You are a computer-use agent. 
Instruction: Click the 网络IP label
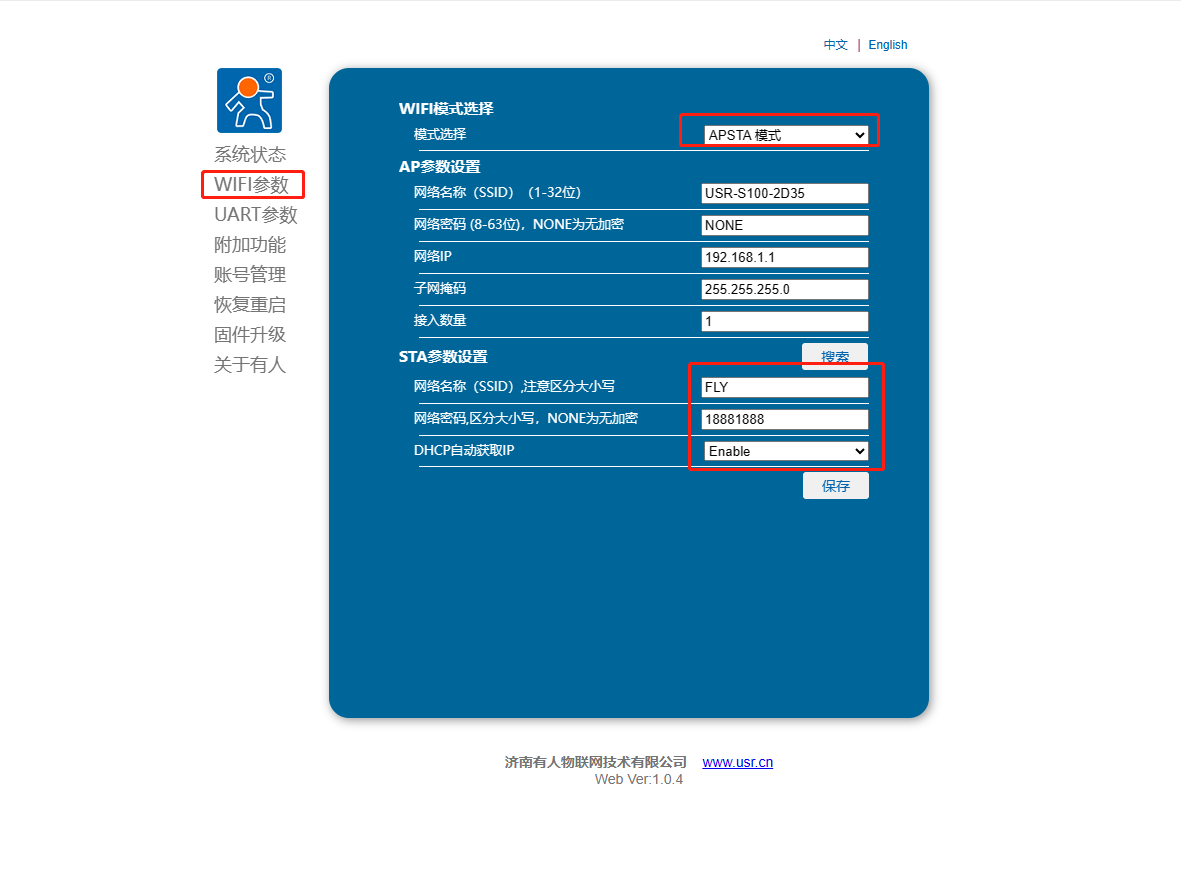click(x=432, y=256)
